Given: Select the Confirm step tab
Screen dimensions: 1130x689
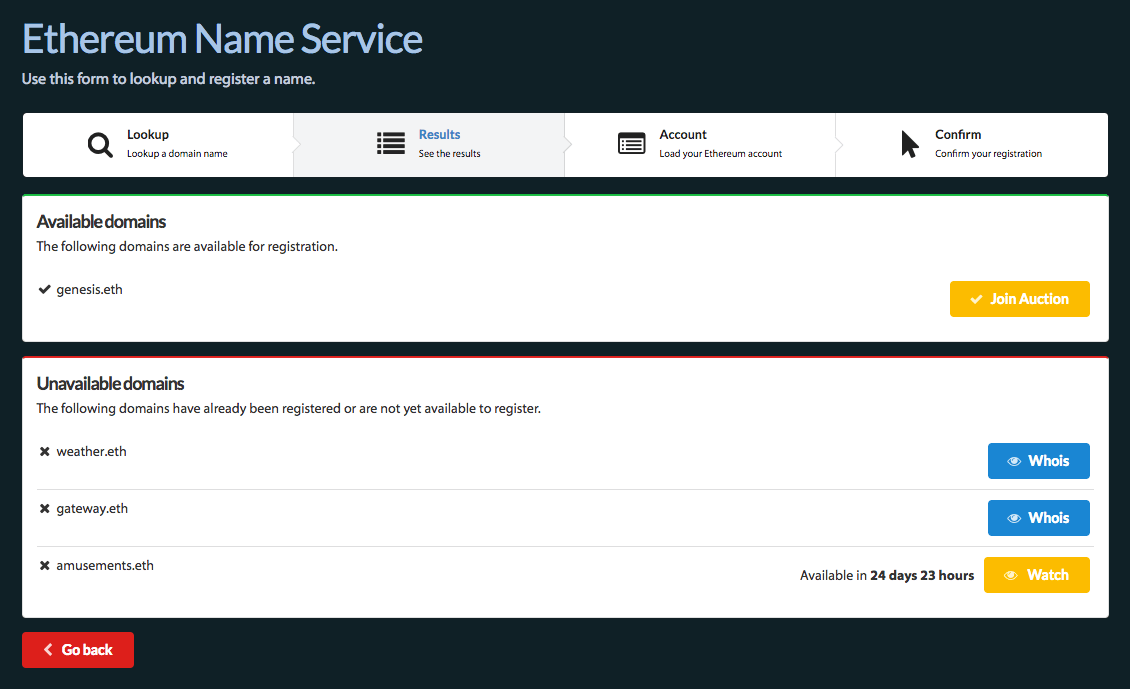Looking at the screenshot, I should 971,145.
